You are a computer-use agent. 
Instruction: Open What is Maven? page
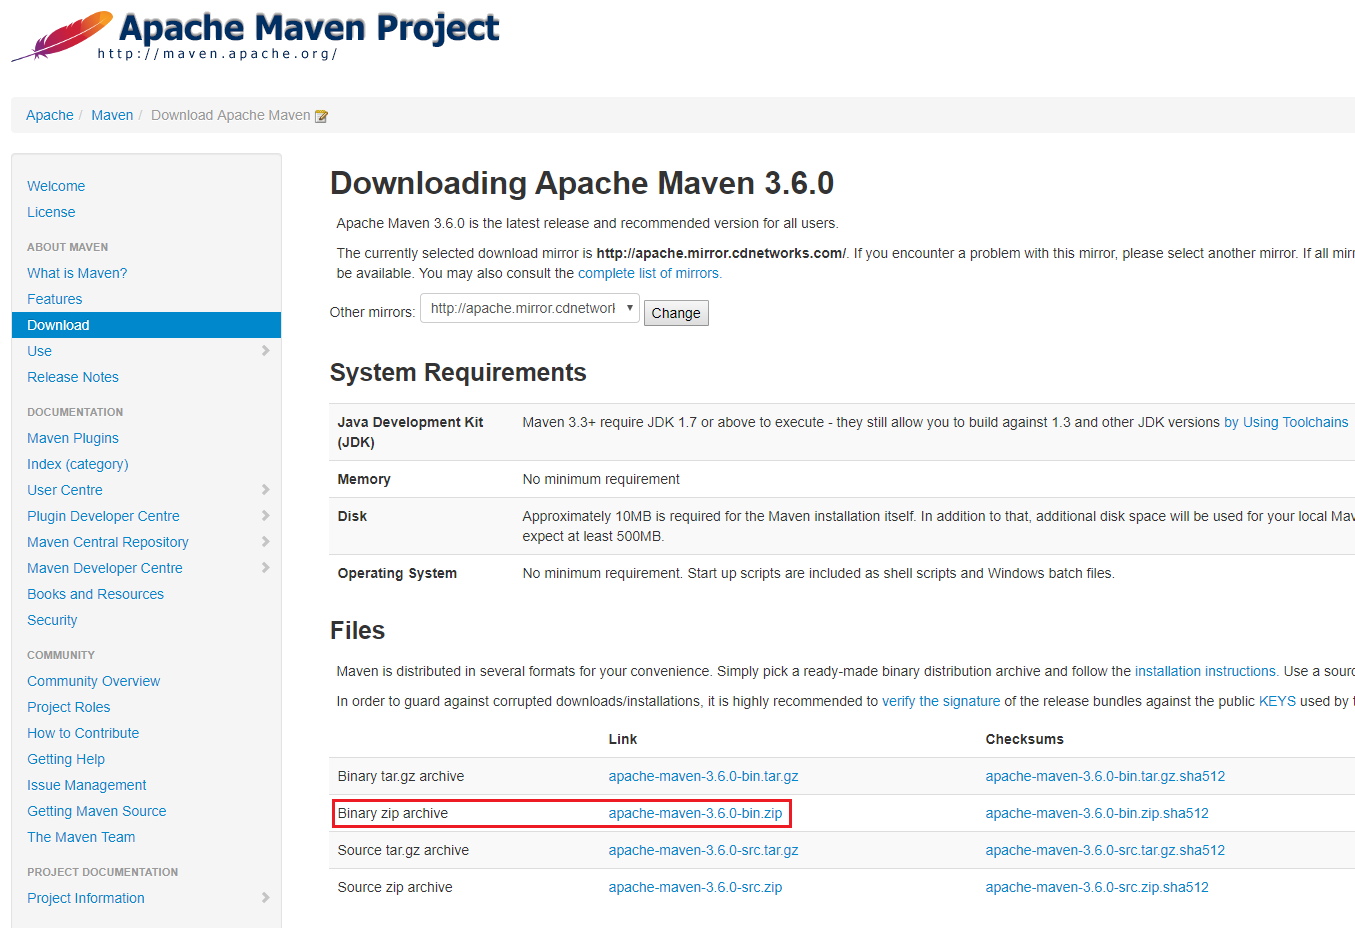[77, 273]
